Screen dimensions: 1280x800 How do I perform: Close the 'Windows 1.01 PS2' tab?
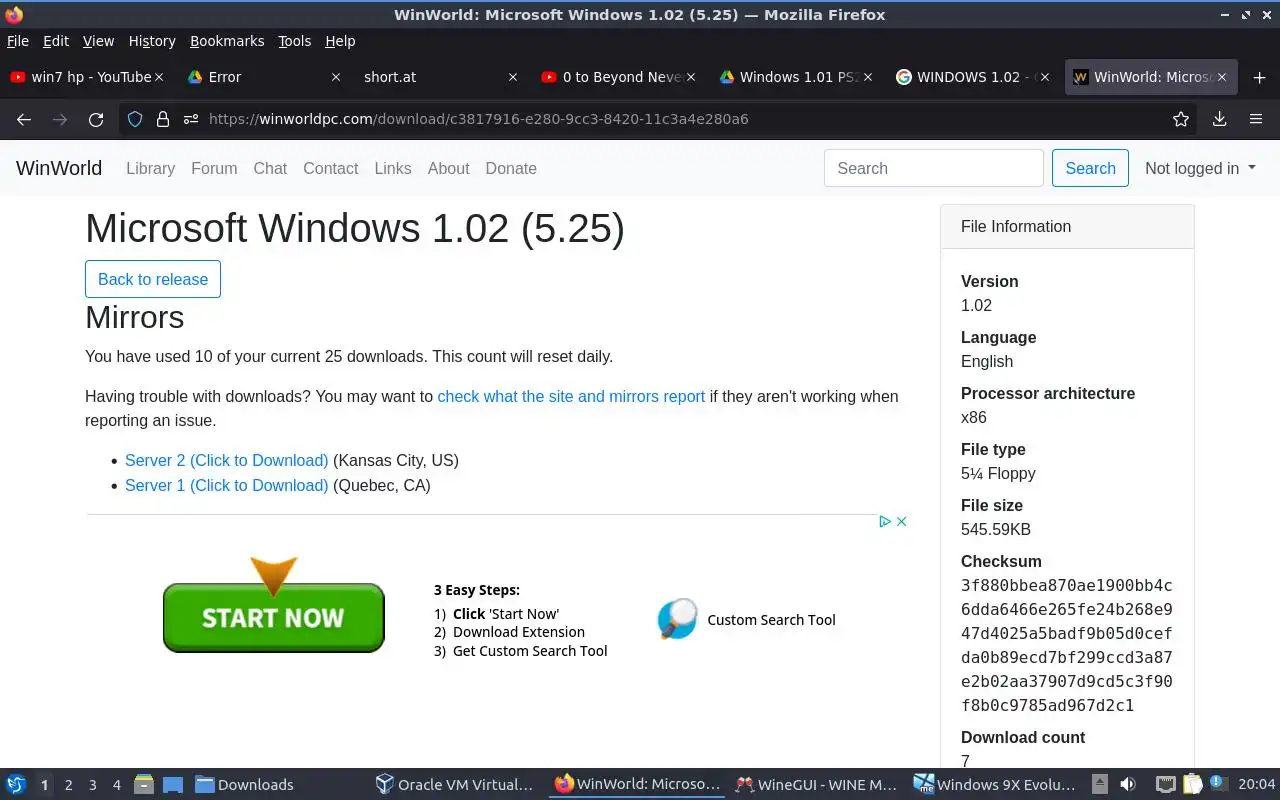click(x=867, y=77)
